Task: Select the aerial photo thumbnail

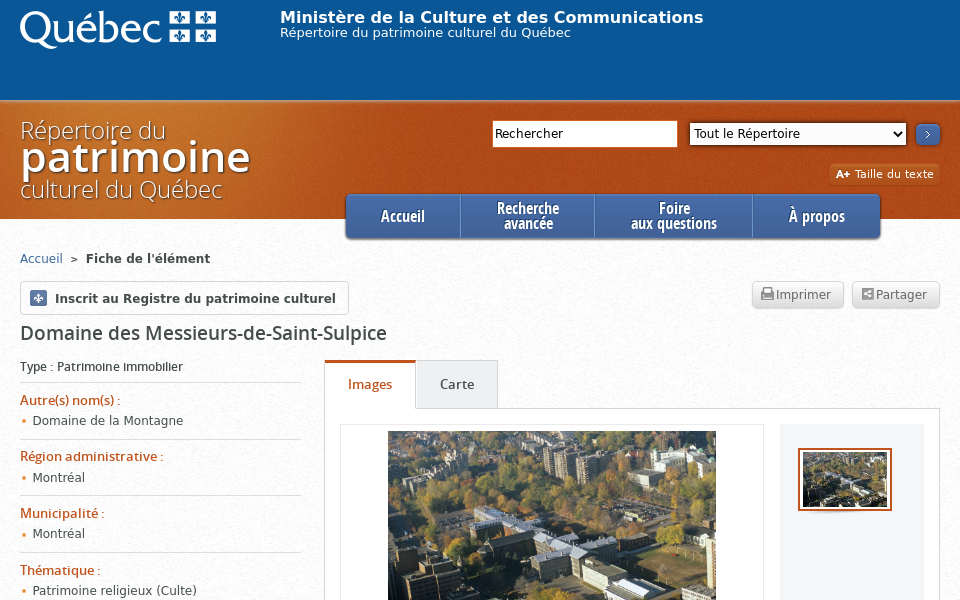Action: click(x=844, y=478)
